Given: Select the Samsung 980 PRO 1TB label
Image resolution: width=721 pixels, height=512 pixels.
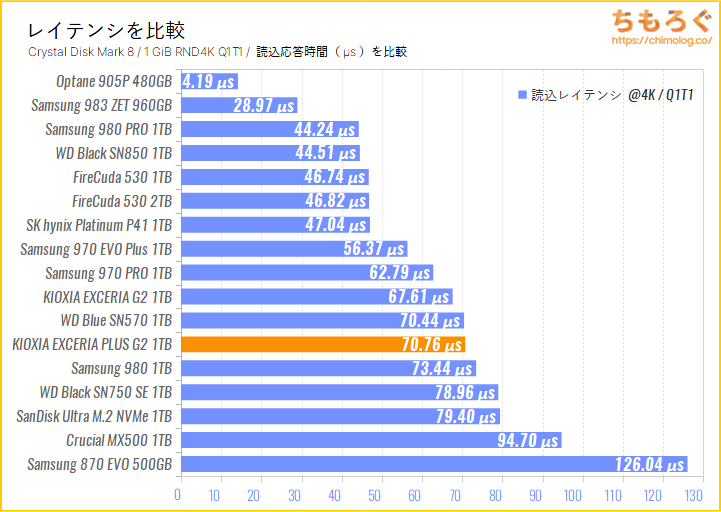Looking at the screenshot, I should 109,129.
